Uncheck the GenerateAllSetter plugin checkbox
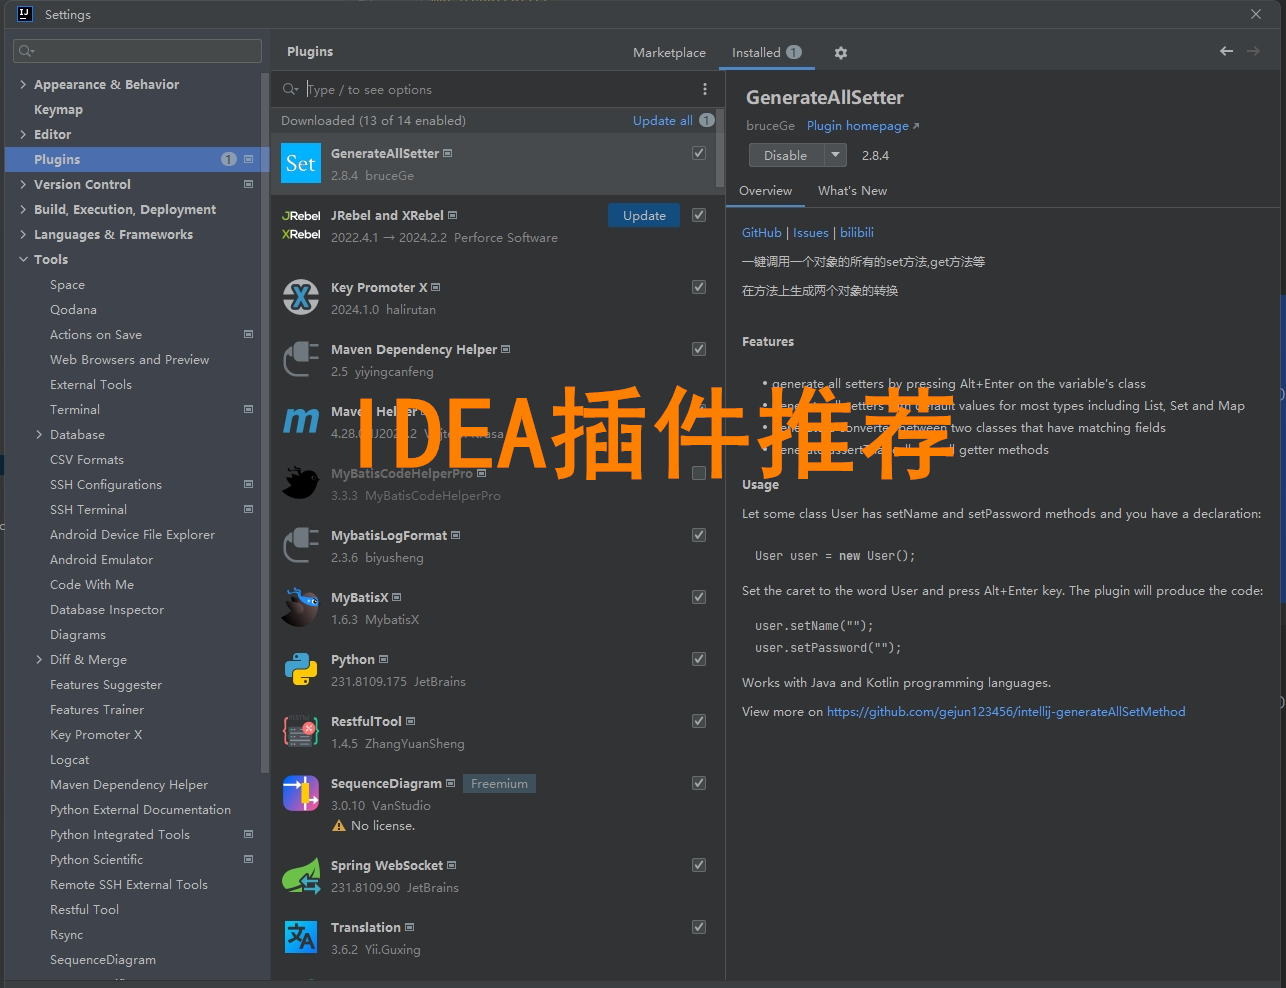 click(x=699, y=153)
